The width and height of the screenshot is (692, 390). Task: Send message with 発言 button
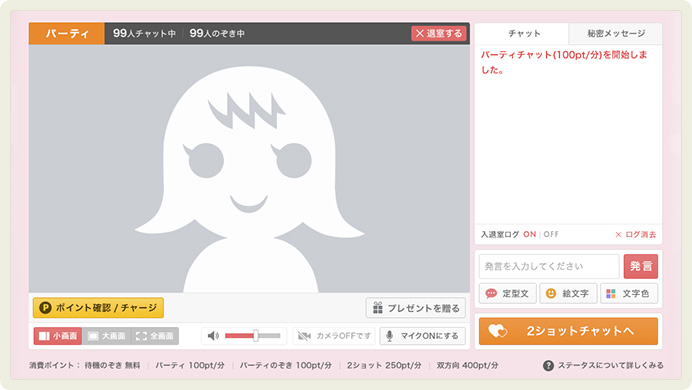point(640,266)
